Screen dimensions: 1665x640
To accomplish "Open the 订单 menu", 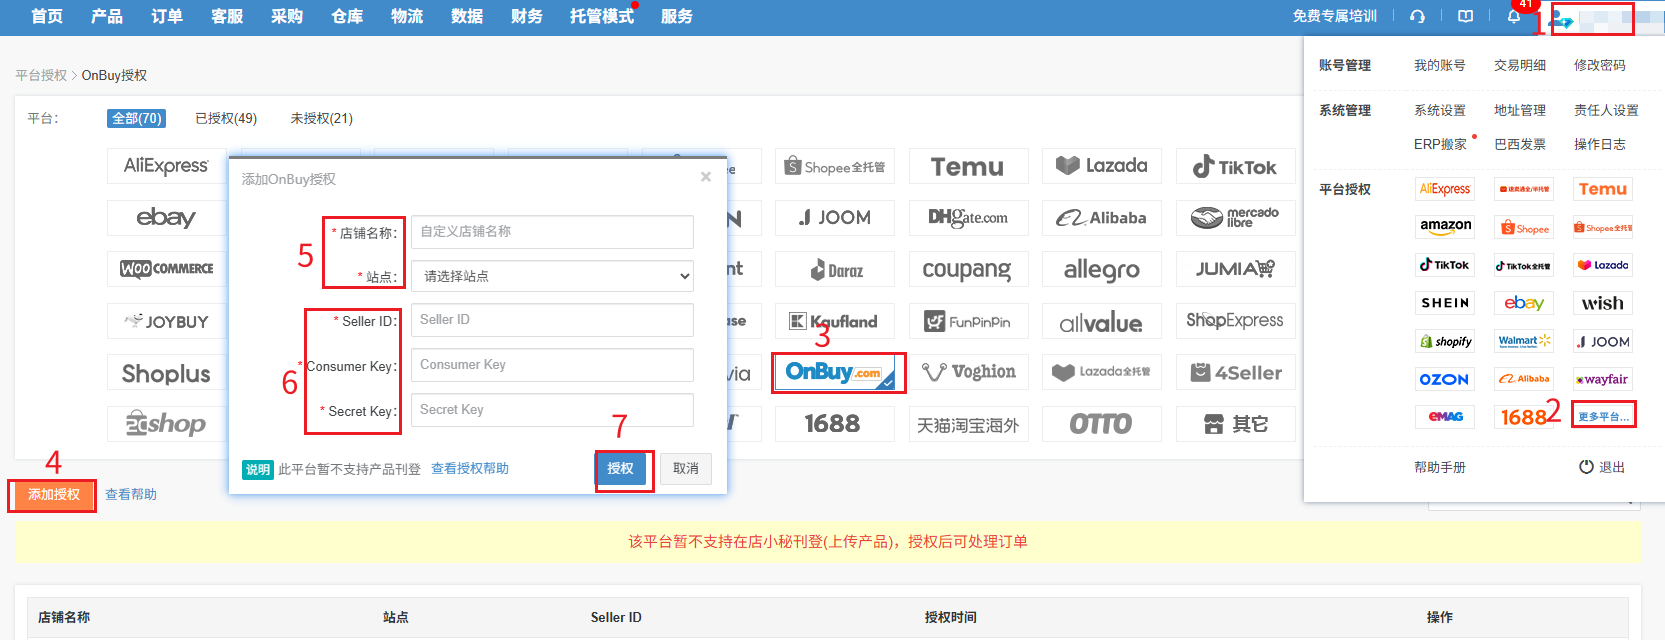I will coord(167,16).
